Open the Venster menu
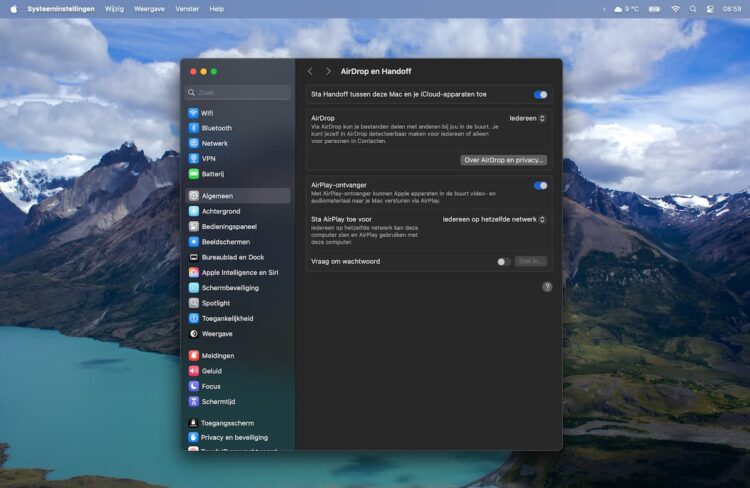 pyautogui.click(x=187, y=8)
